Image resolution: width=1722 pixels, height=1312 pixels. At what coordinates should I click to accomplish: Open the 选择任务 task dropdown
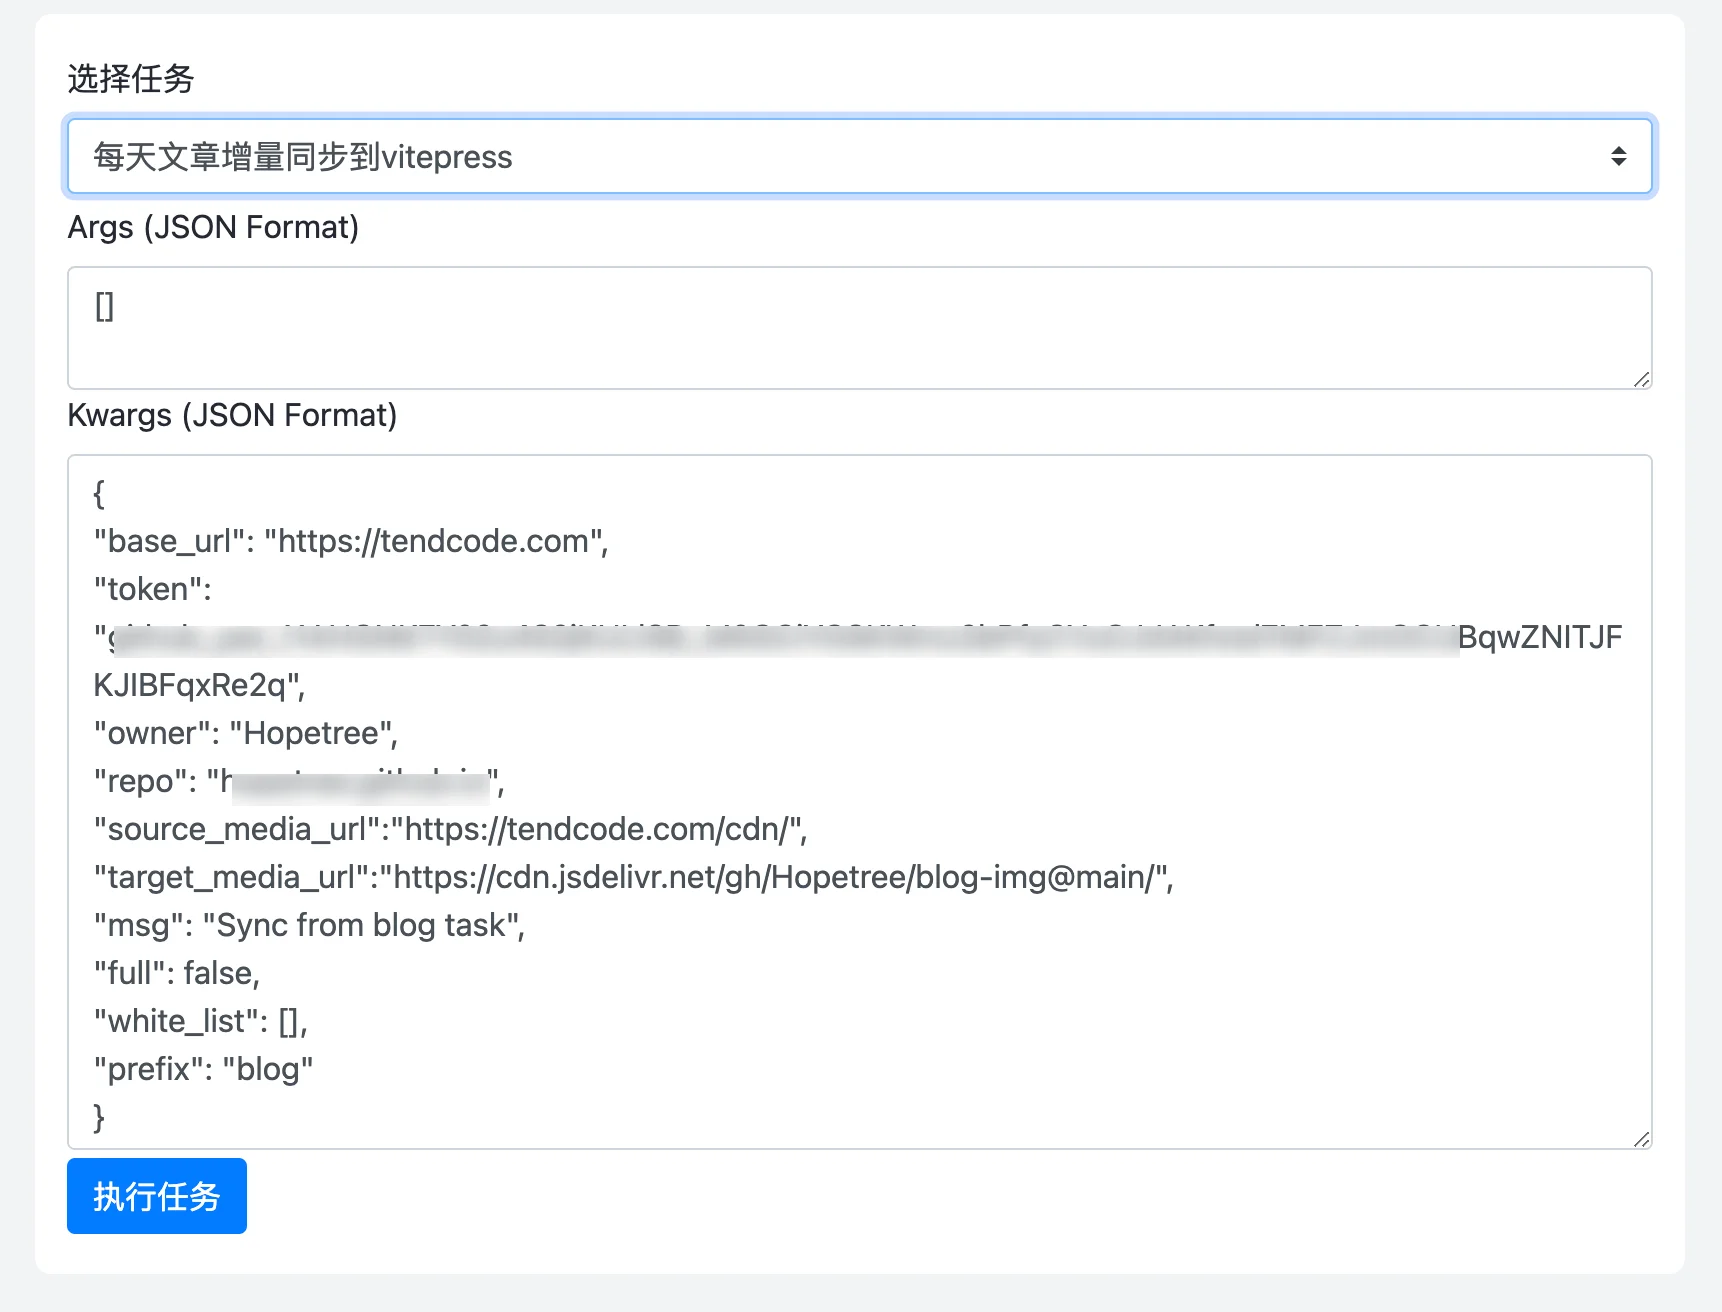coord(859,156)
